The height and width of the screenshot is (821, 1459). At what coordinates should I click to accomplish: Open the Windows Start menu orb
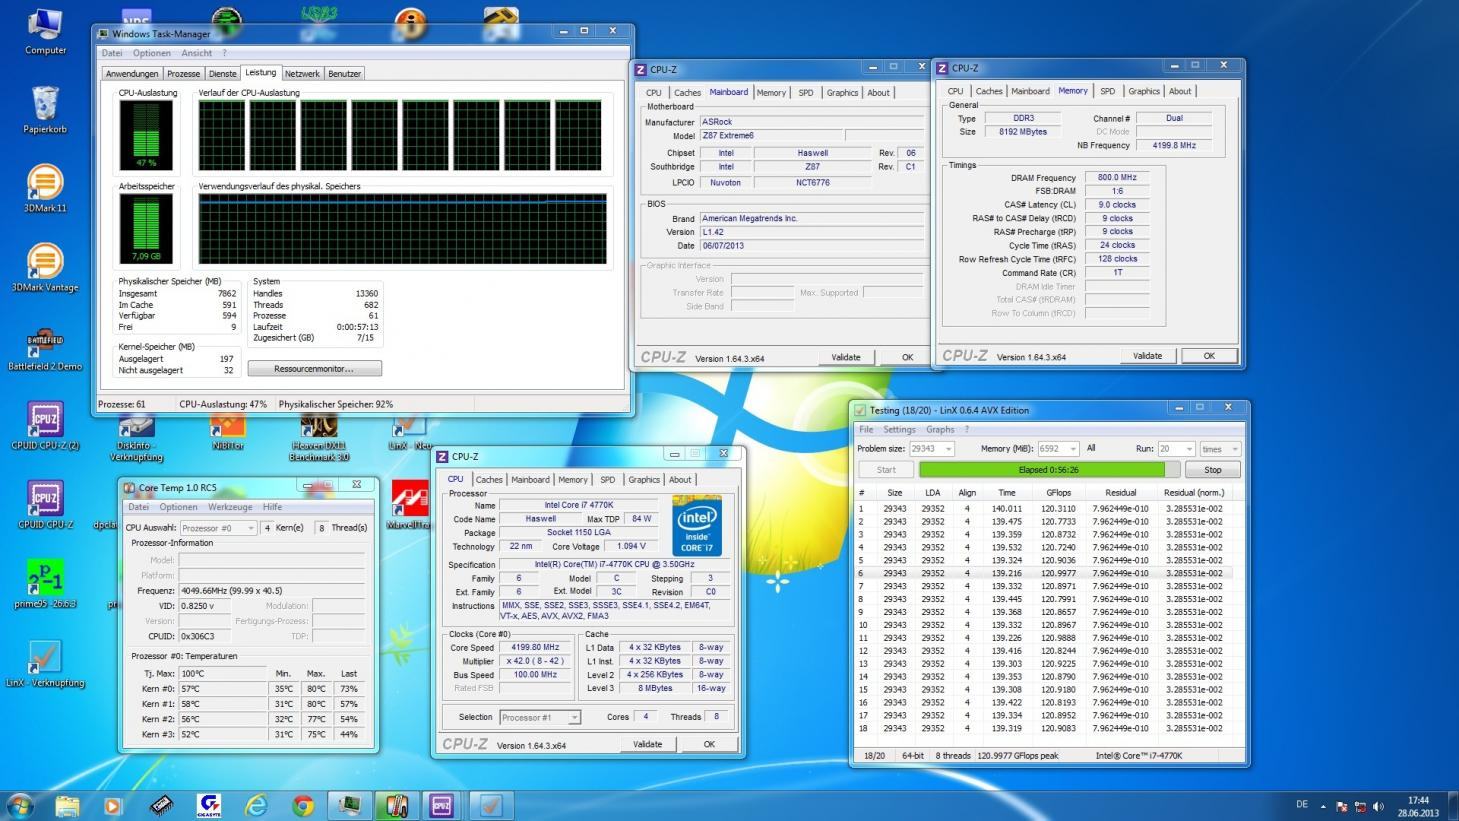(x=20, y=804)
